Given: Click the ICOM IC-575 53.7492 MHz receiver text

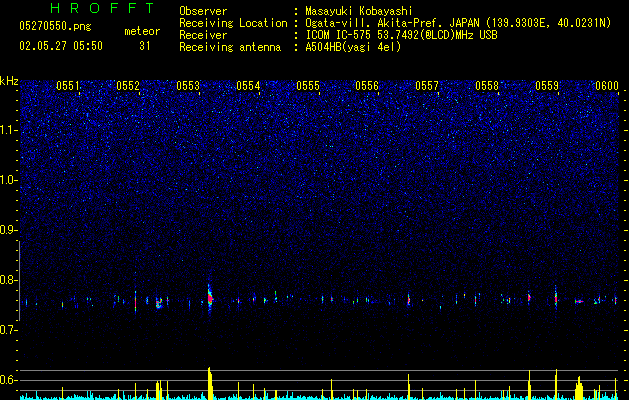Looking at the screenshot, I should [x=402, y=35].
